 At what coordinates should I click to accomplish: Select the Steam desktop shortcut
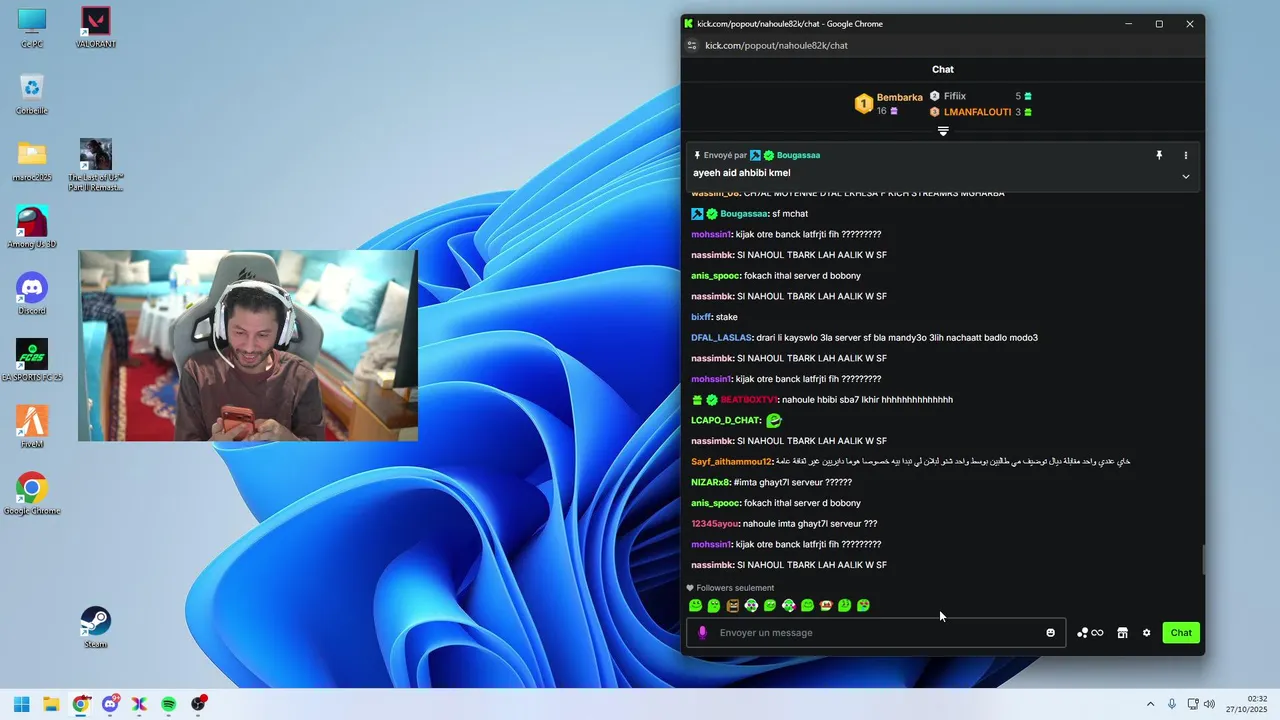[x=96, y=627]
